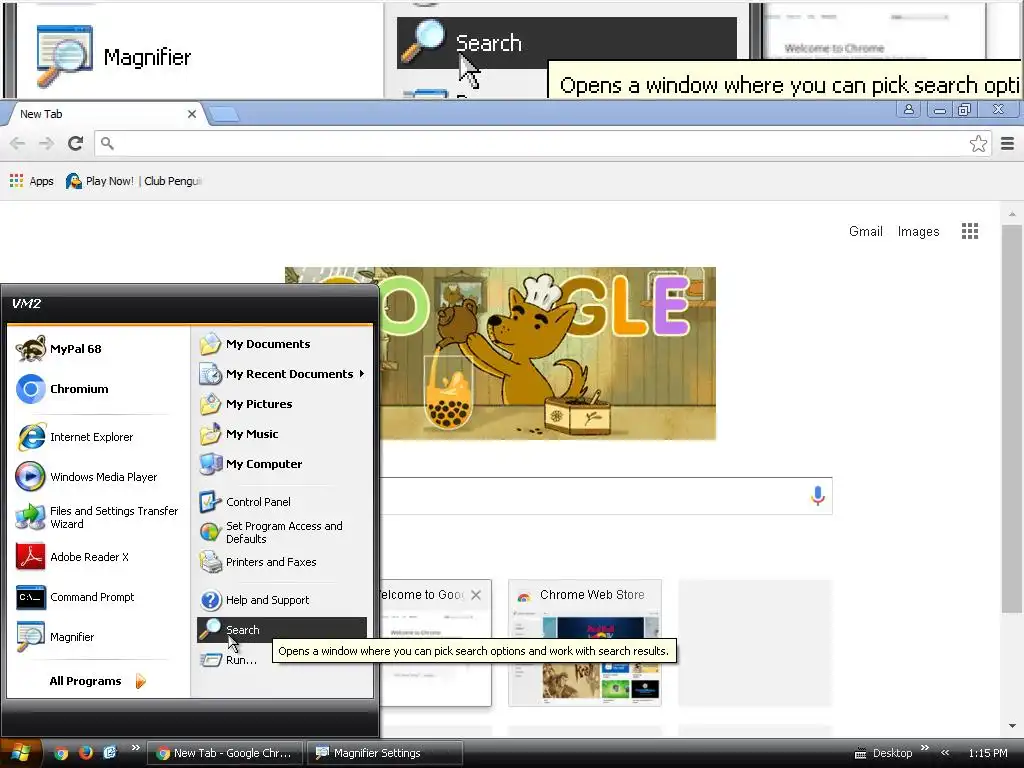Image resolution: width=1024 pixels, height=768 pixels.
Task: Open Play Now! Club Penguin bookmark
Action: point(135,181)
